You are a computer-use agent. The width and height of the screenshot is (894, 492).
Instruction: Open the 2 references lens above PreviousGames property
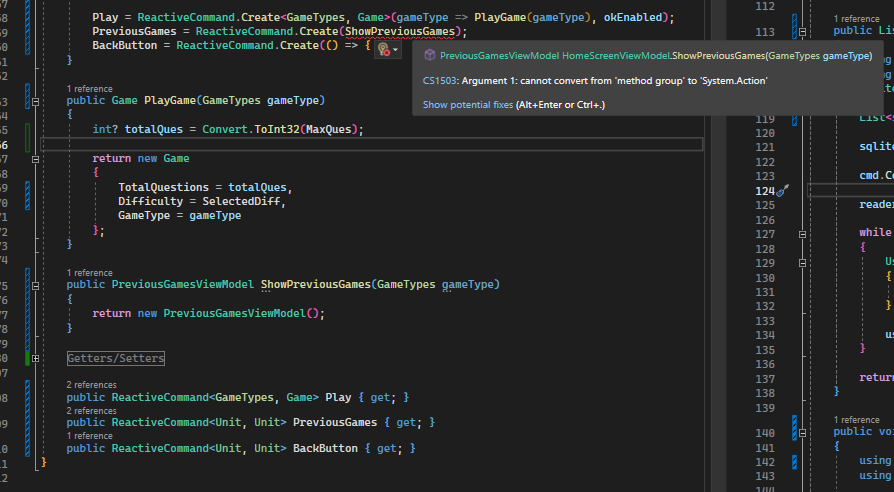(91, 411)
